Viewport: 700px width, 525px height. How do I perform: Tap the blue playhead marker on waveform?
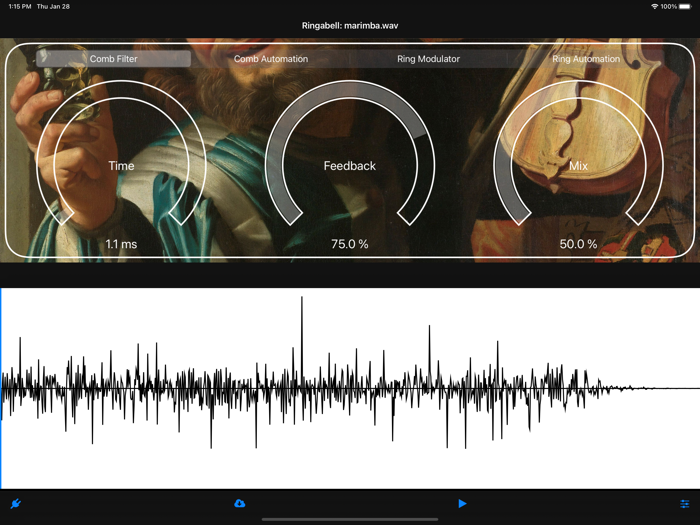[1, 388]
